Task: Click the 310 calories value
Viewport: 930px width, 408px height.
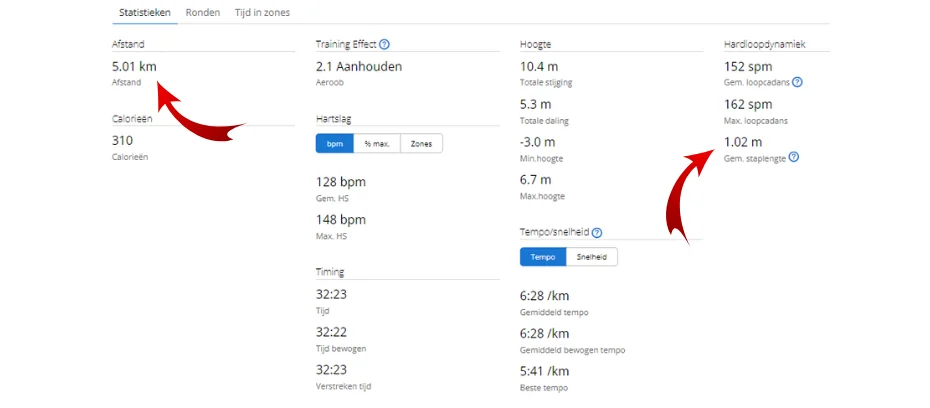Action: tap(123, 141)
